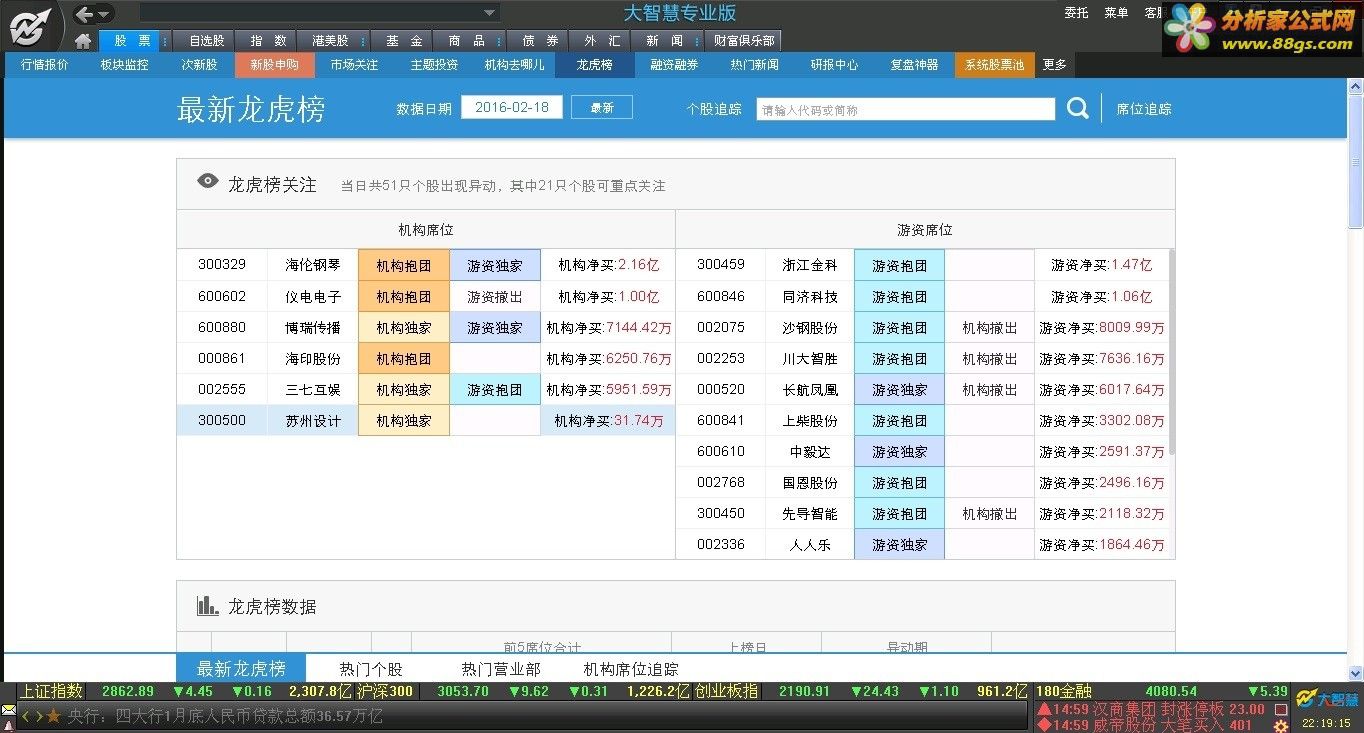Select the 海伦钢琴 row
Viewport: 1364px width, 733px height.
tap(426, 265)
